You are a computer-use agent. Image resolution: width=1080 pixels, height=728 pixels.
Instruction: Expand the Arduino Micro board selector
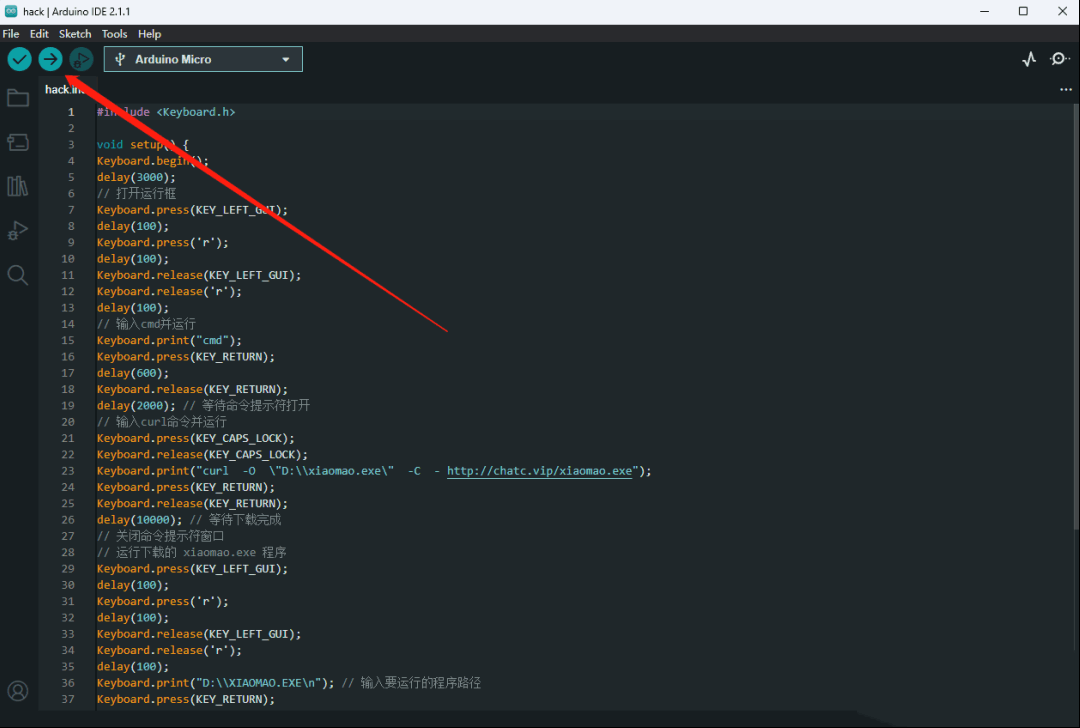coord(203,59)
